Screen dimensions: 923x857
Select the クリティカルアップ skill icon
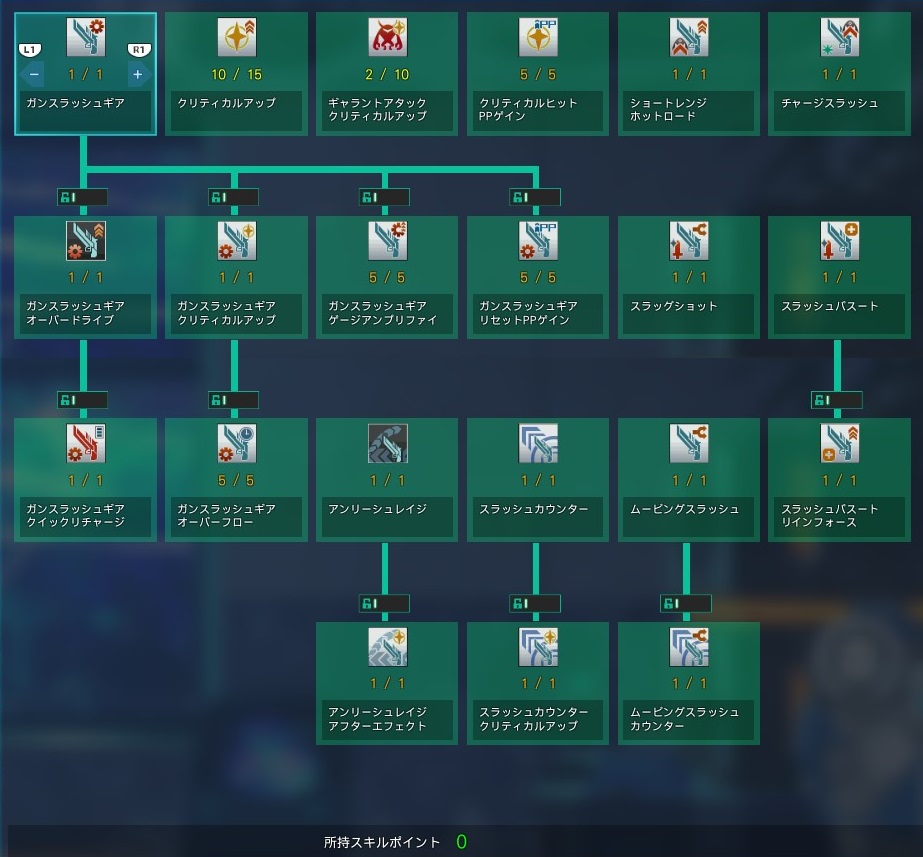[x=236, y=38]
